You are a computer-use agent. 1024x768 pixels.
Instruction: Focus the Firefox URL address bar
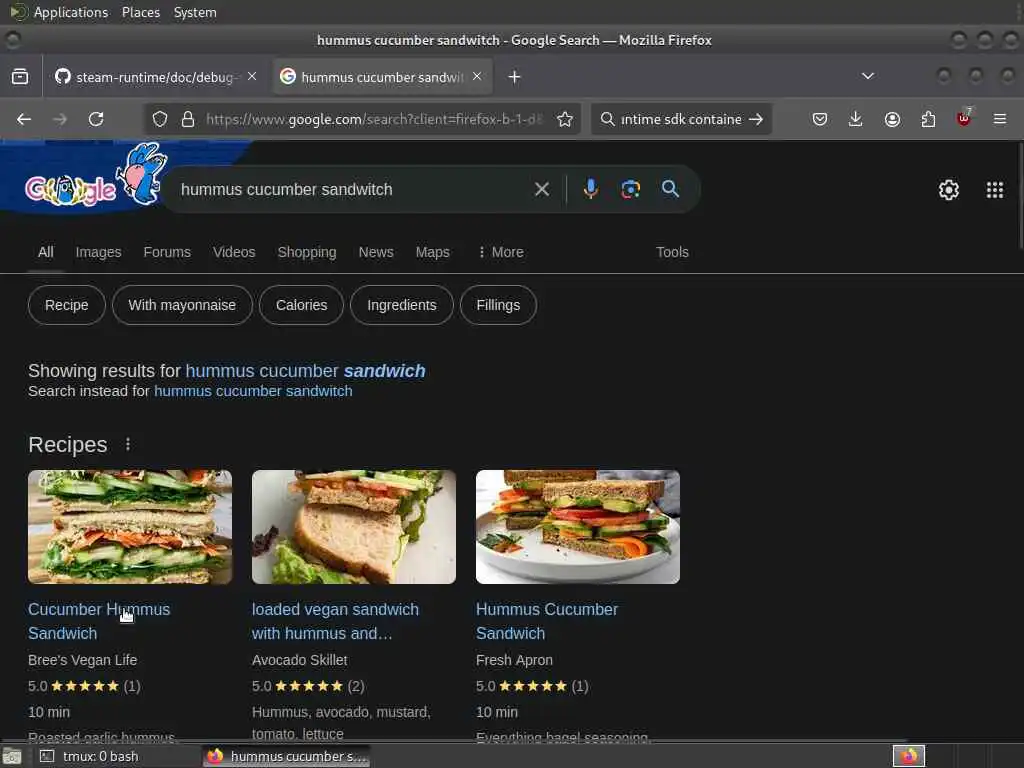pos(374,119)
